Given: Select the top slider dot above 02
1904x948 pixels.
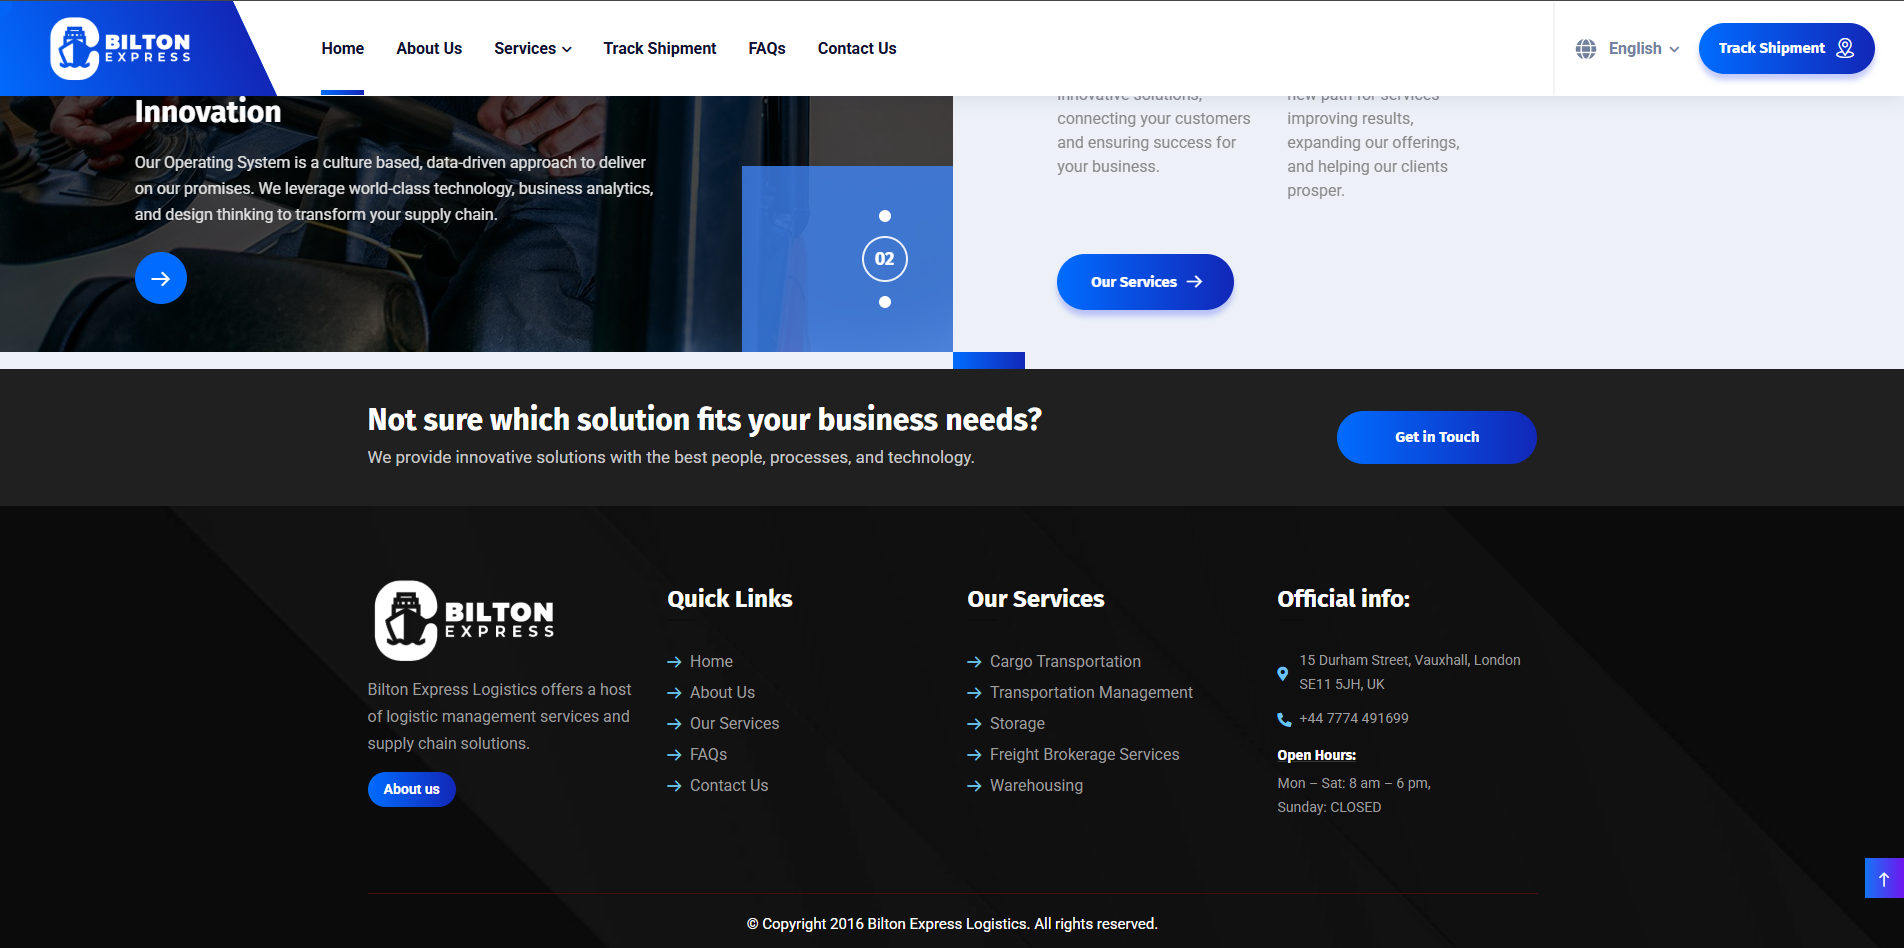Looking at the screenshot, I should tap(885, 216).
